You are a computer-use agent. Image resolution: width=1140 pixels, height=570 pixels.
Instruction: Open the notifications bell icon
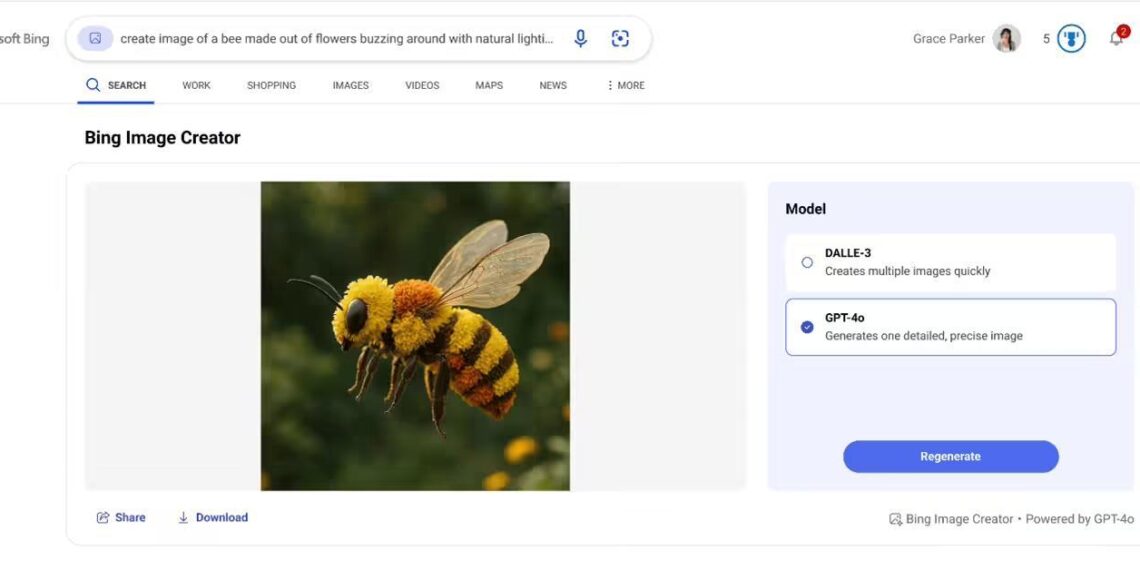1116,39
